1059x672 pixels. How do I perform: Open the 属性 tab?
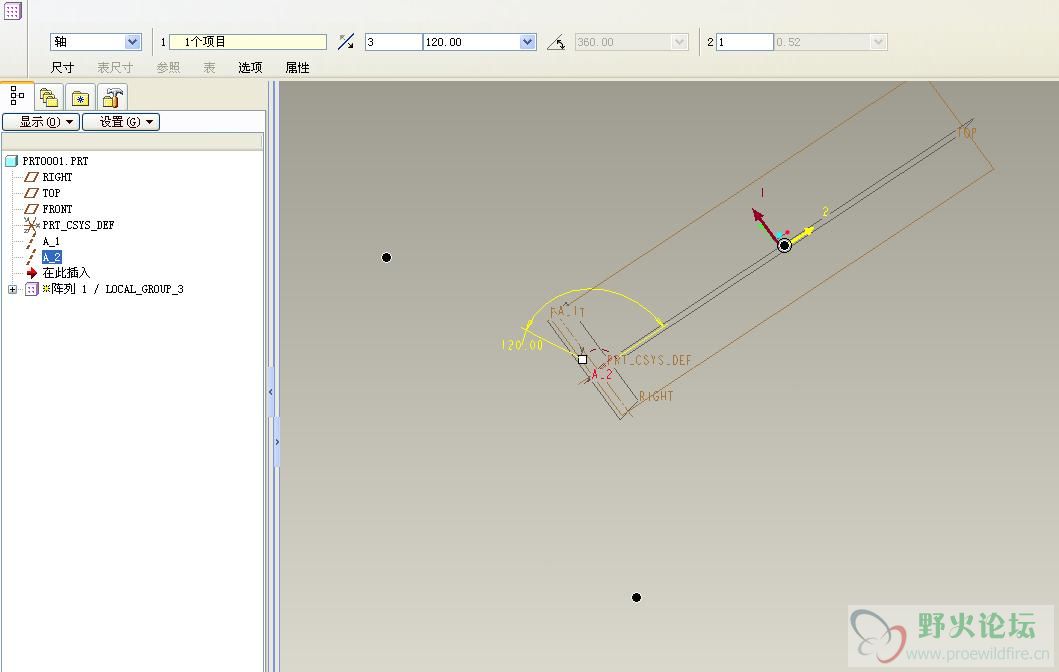click(x=297, y=68)
